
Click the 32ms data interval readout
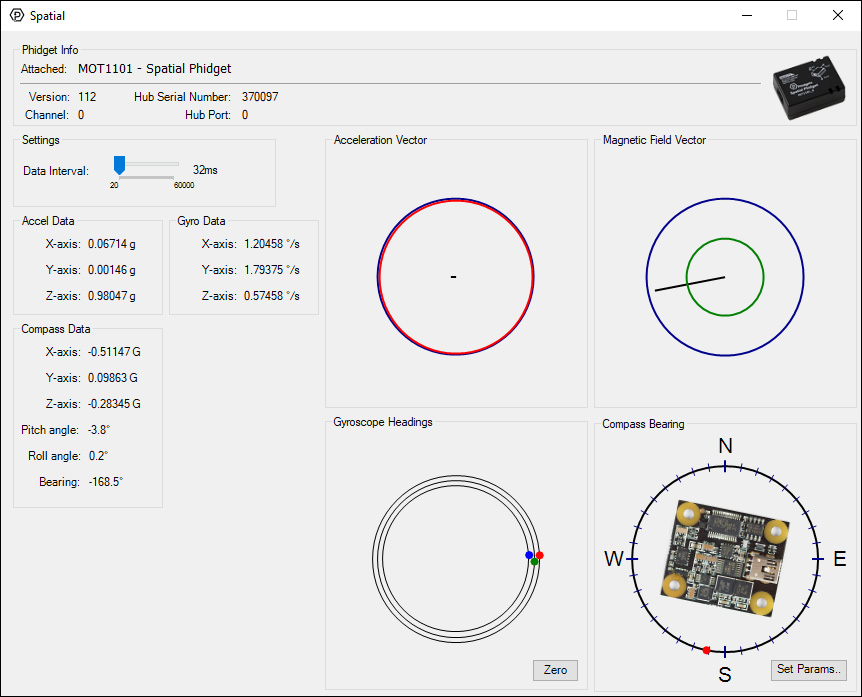click(205, 170)
